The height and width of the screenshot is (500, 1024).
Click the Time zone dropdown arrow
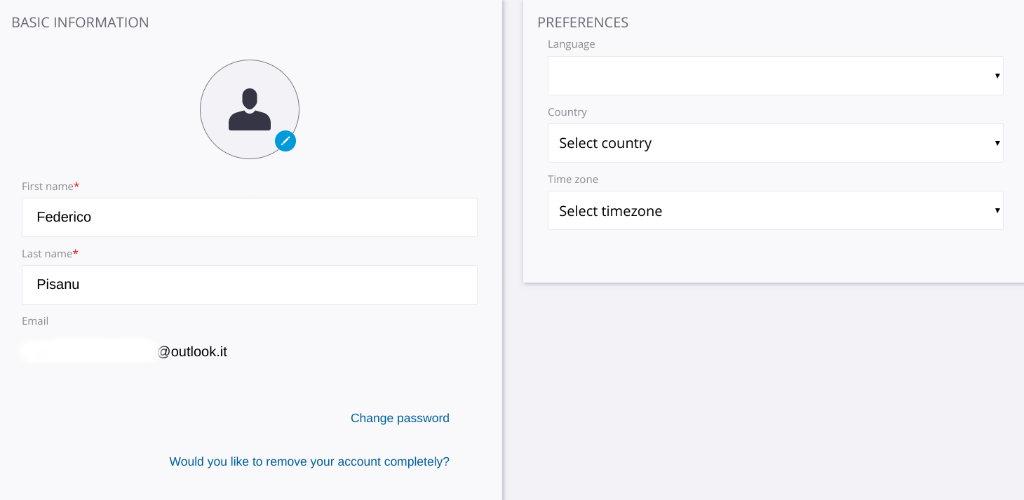pyautogui.click(x=997, y=210)
